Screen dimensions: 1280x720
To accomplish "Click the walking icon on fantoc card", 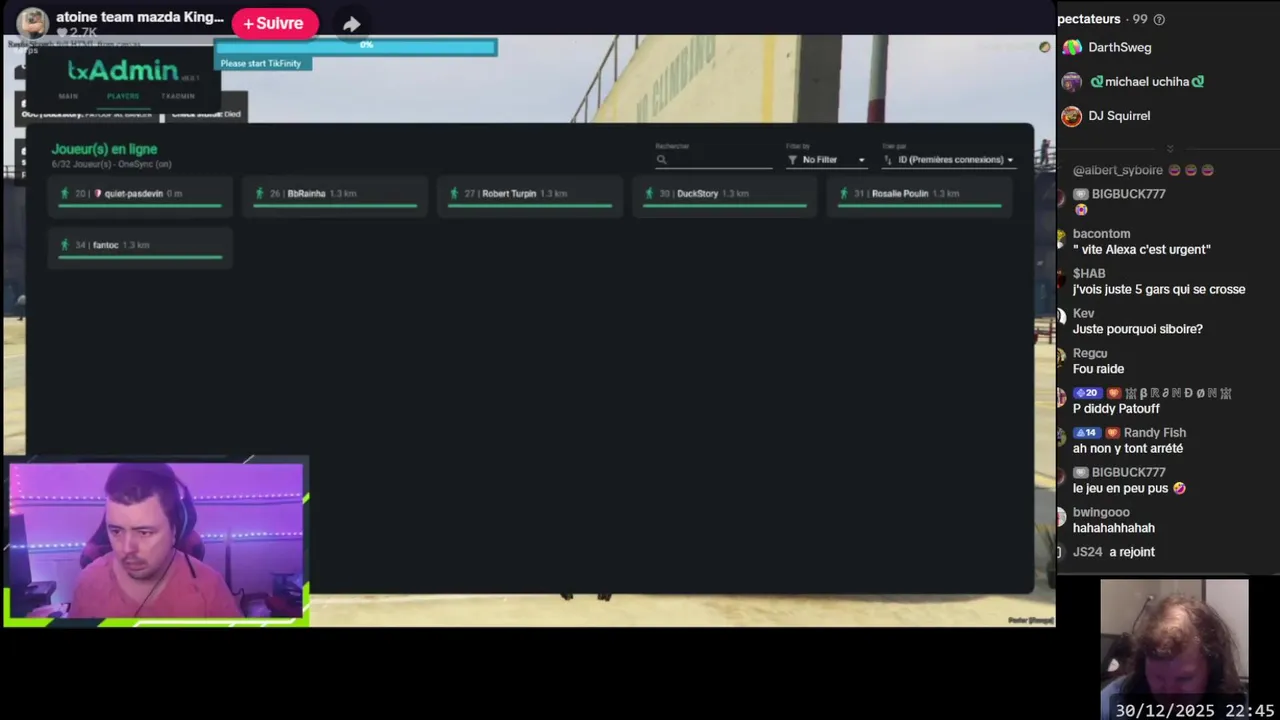I will (x=65, y=244).
